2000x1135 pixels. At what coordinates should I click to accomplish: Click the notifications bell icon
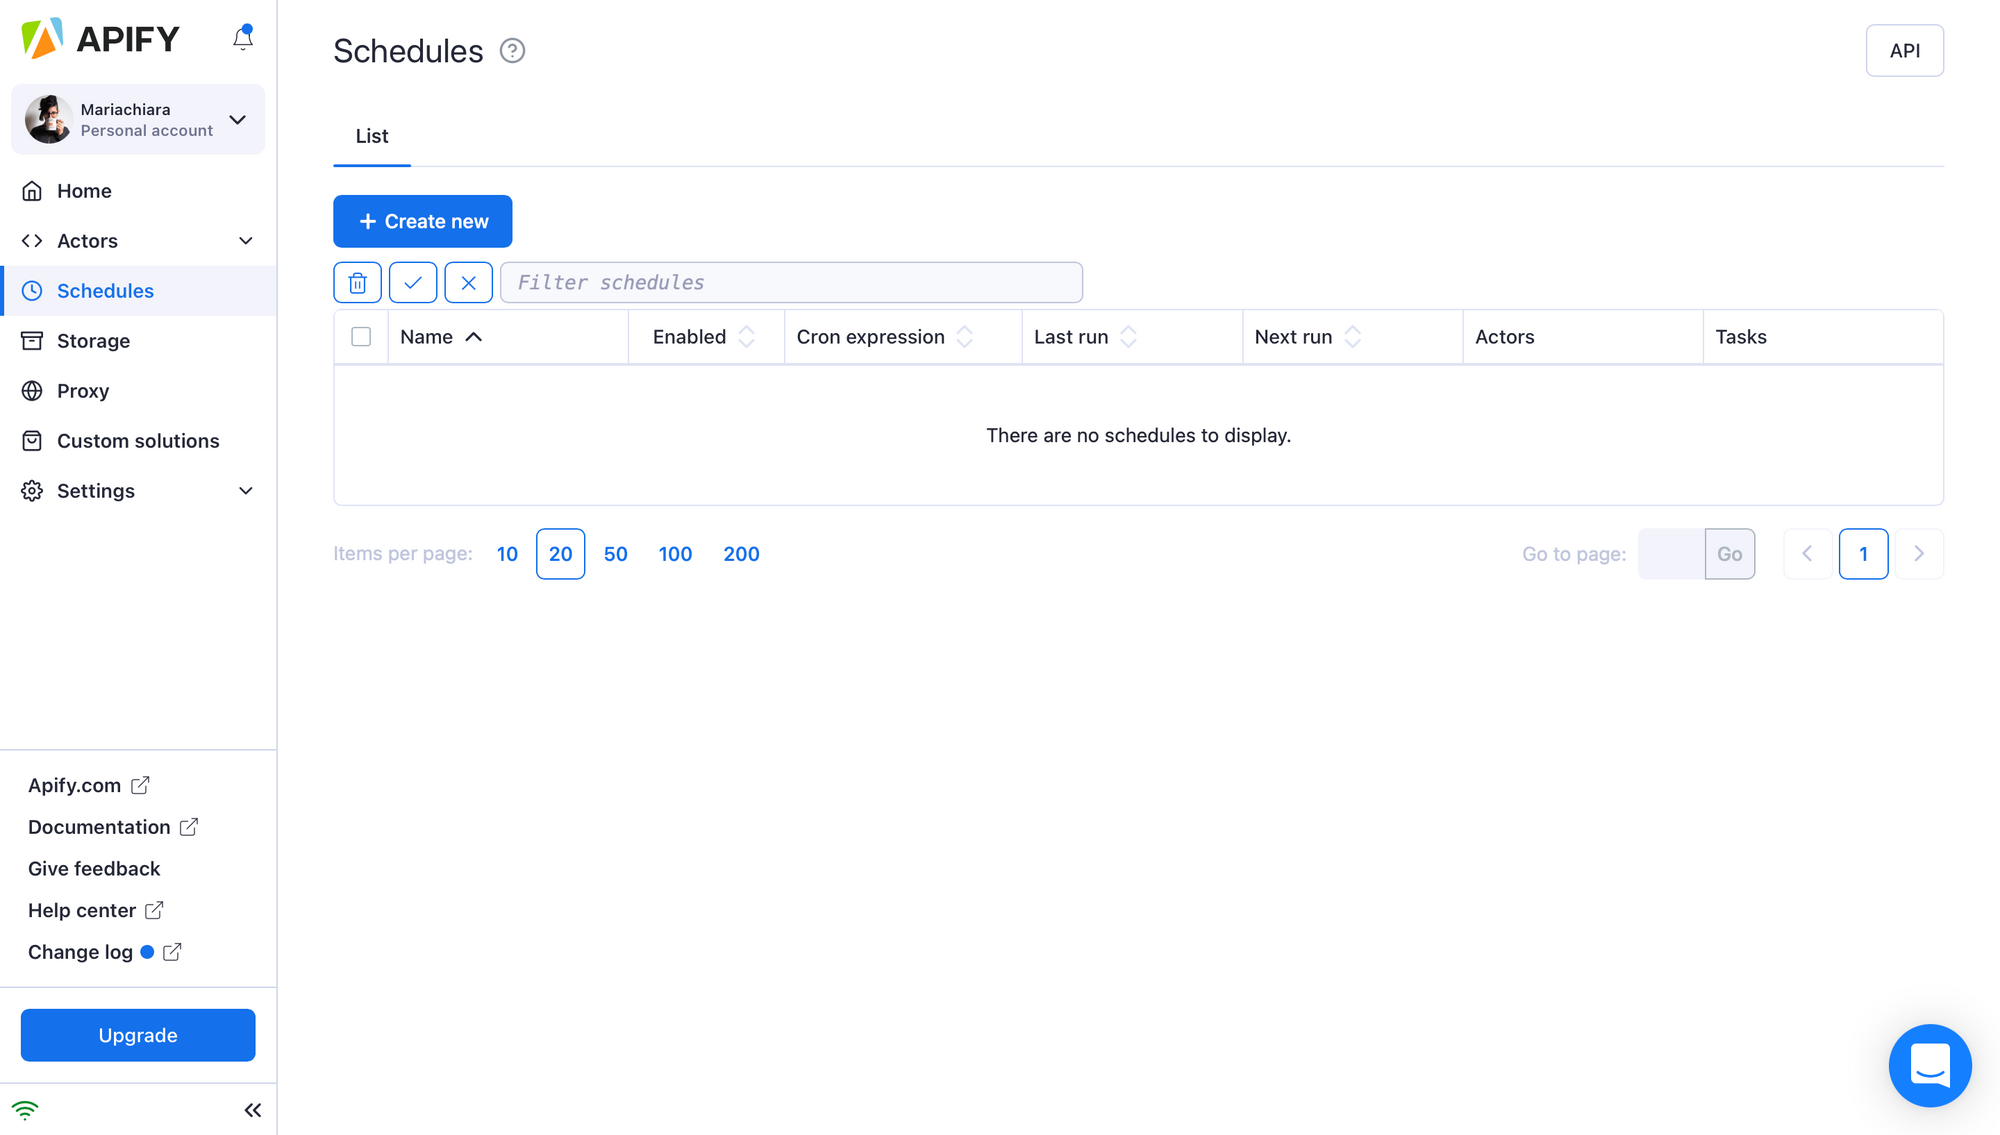click(x=243, y=38)
